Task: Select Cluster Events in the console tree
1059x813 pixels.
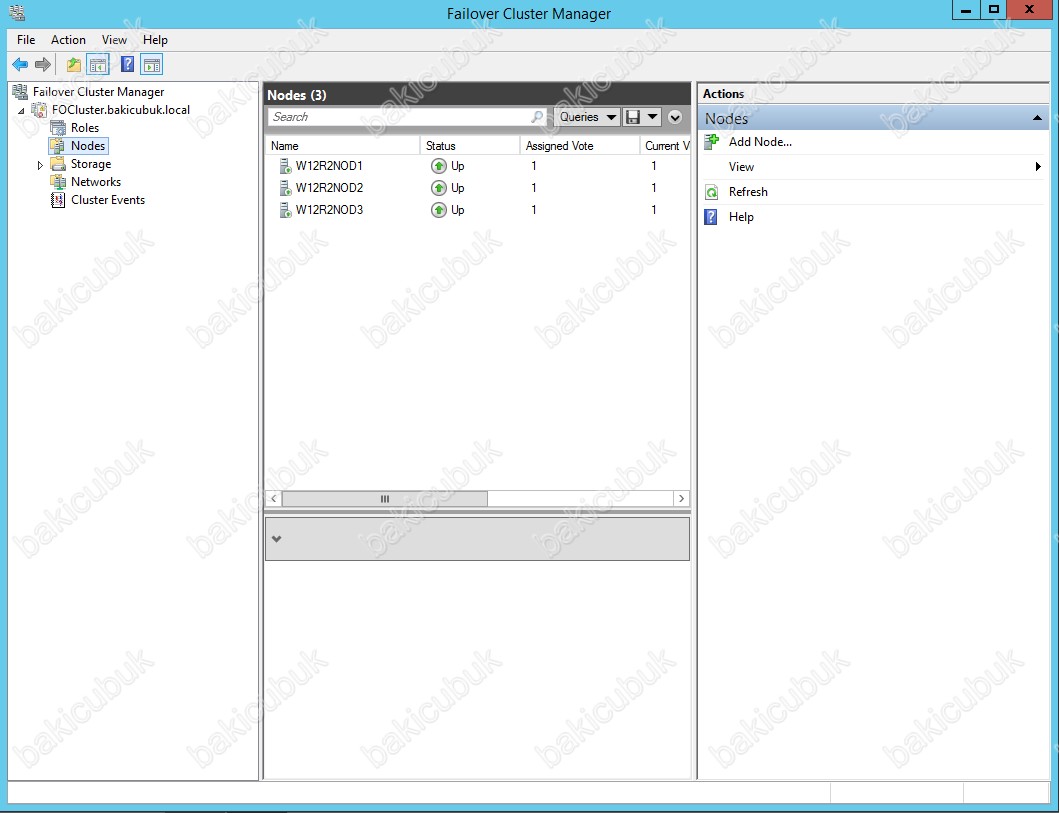Action: pyautogui.click(x=108, y=200)
